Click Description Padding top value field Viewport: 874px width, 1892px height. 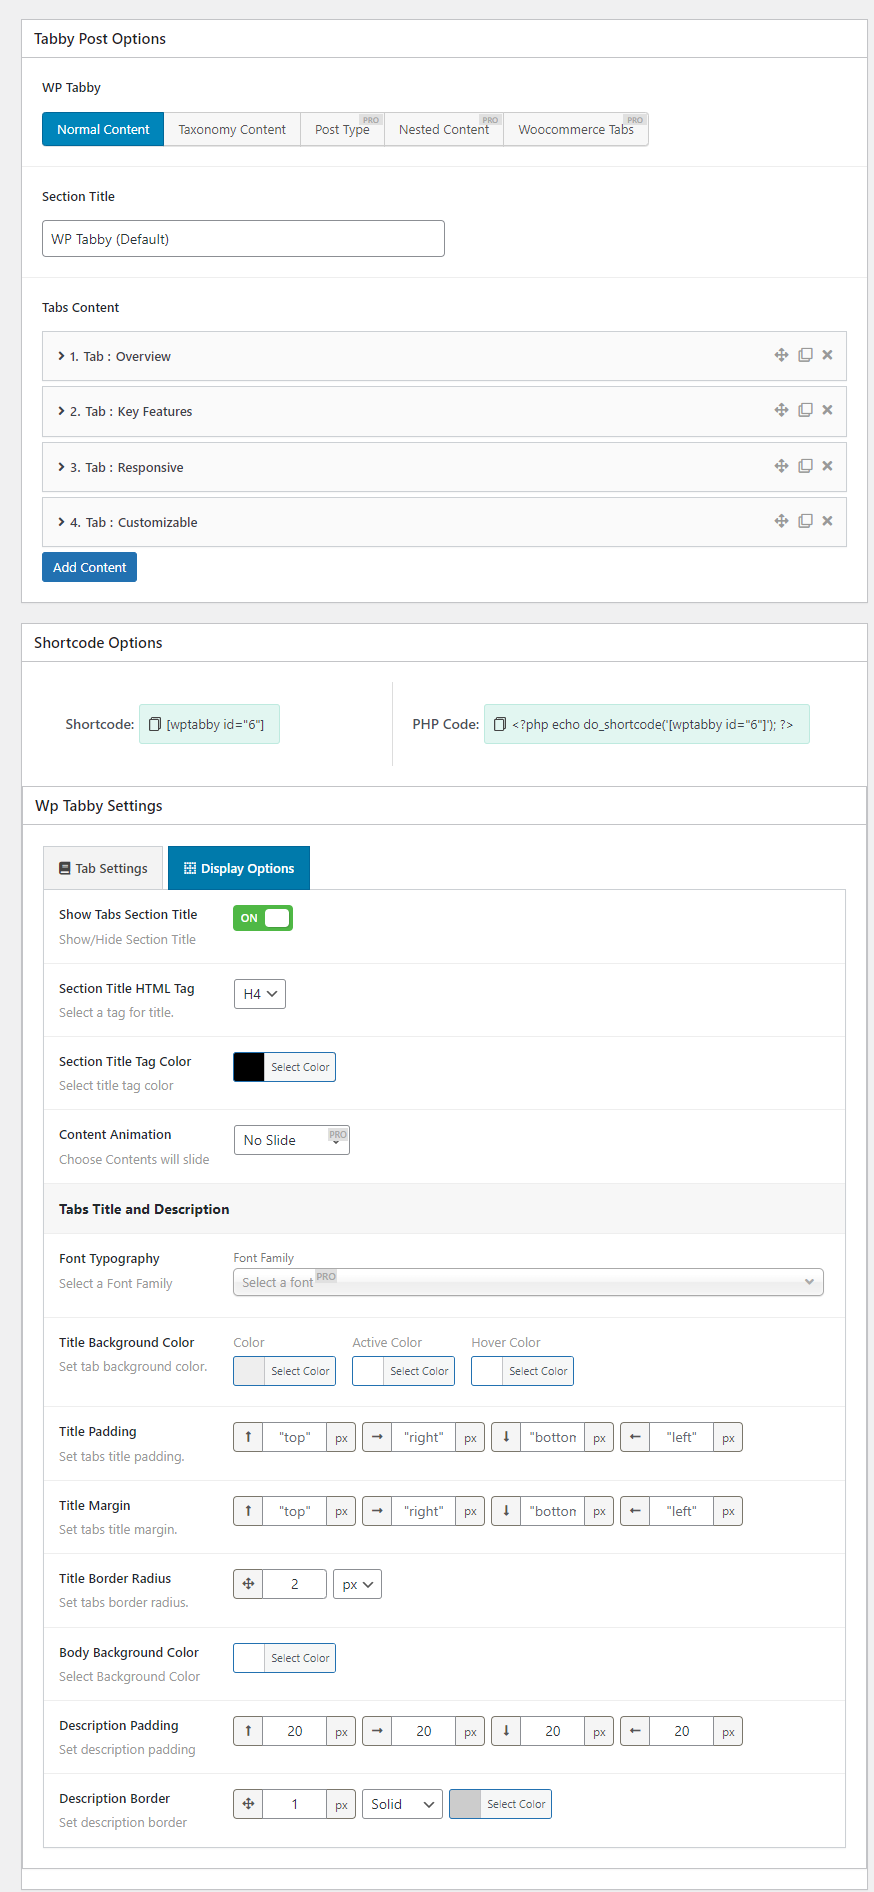tap(295, 1731)
